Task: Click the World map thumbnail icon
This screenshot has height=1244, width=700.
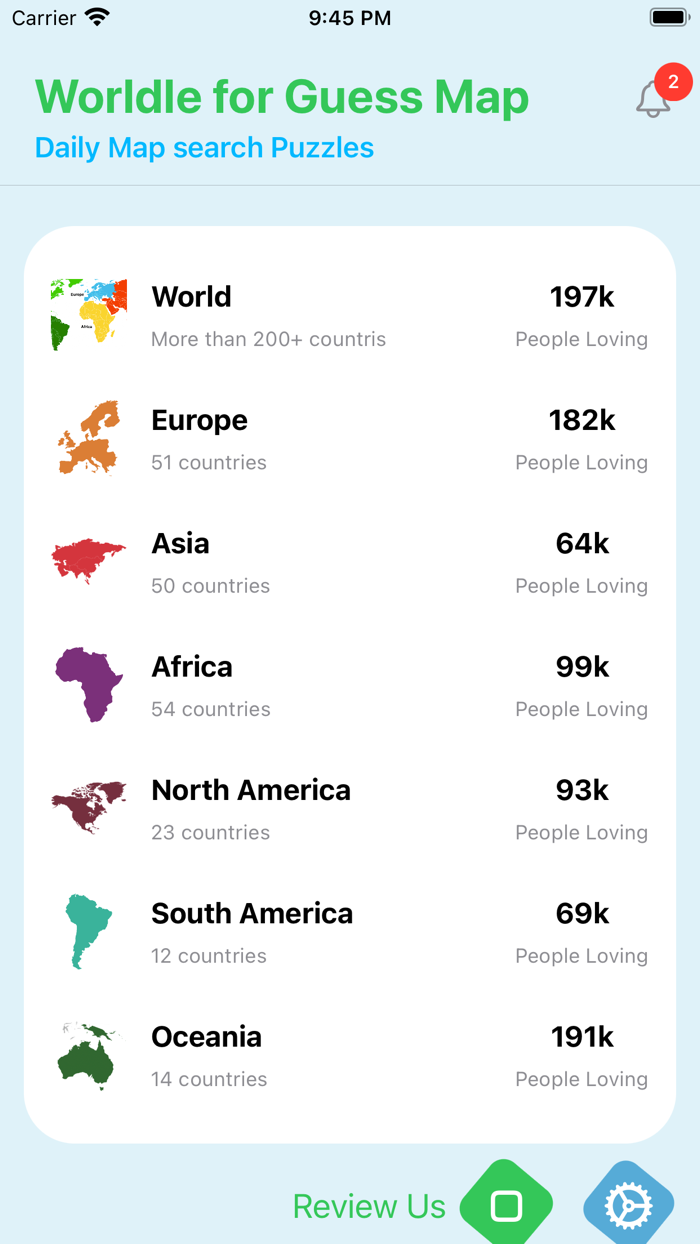Action: pos(88,313)
